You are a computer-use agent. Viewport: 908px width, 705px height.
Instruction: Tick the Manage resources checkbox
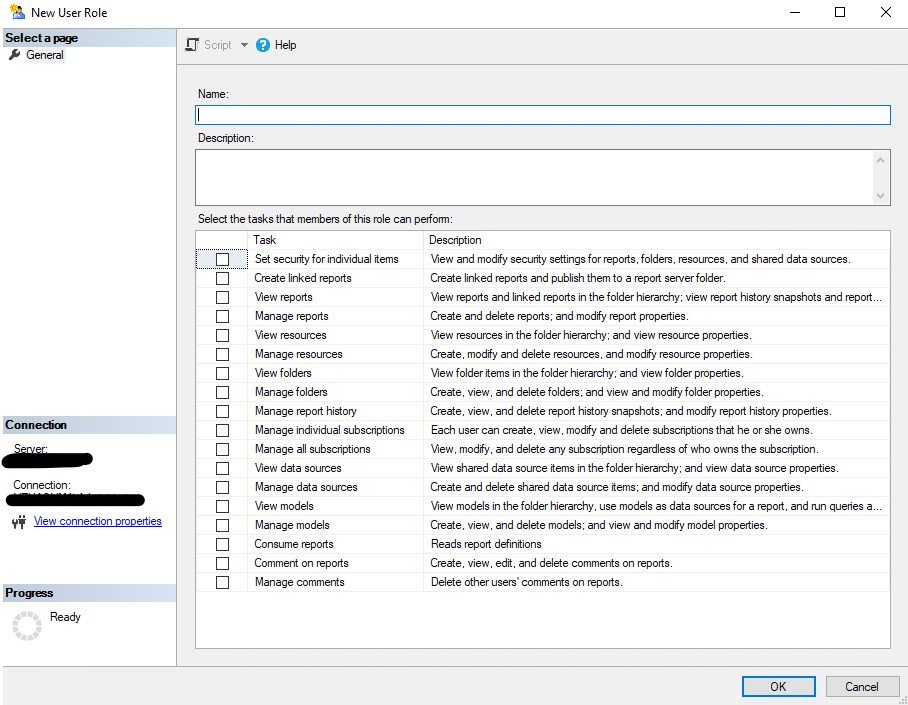coord(222,354)
